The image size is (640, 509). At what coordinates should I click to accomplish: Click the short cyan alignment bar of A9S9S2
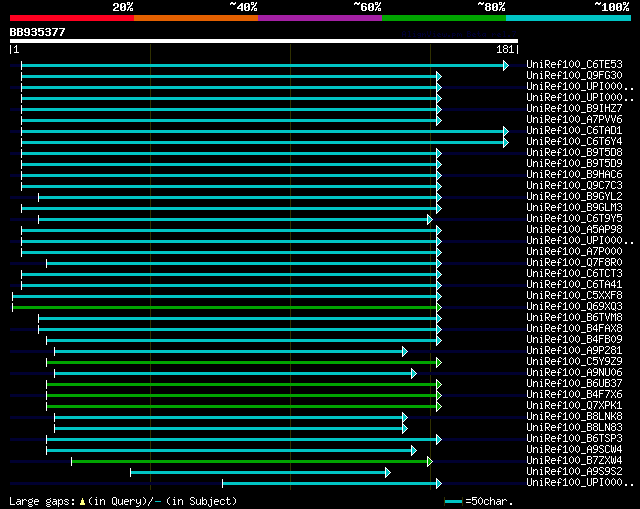[260, 473]
